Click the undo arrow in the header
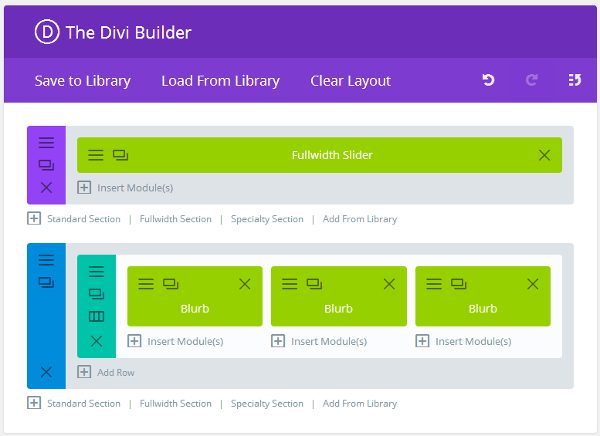 point(489,81)
